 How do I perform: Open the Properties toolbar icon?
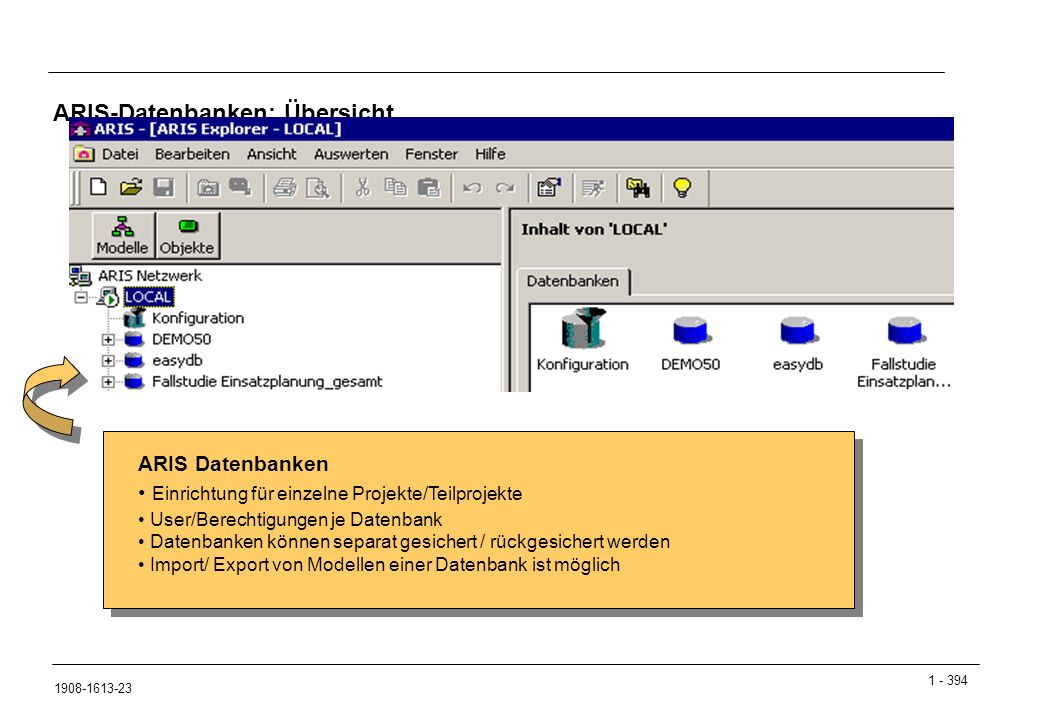(x=549, y=188)
